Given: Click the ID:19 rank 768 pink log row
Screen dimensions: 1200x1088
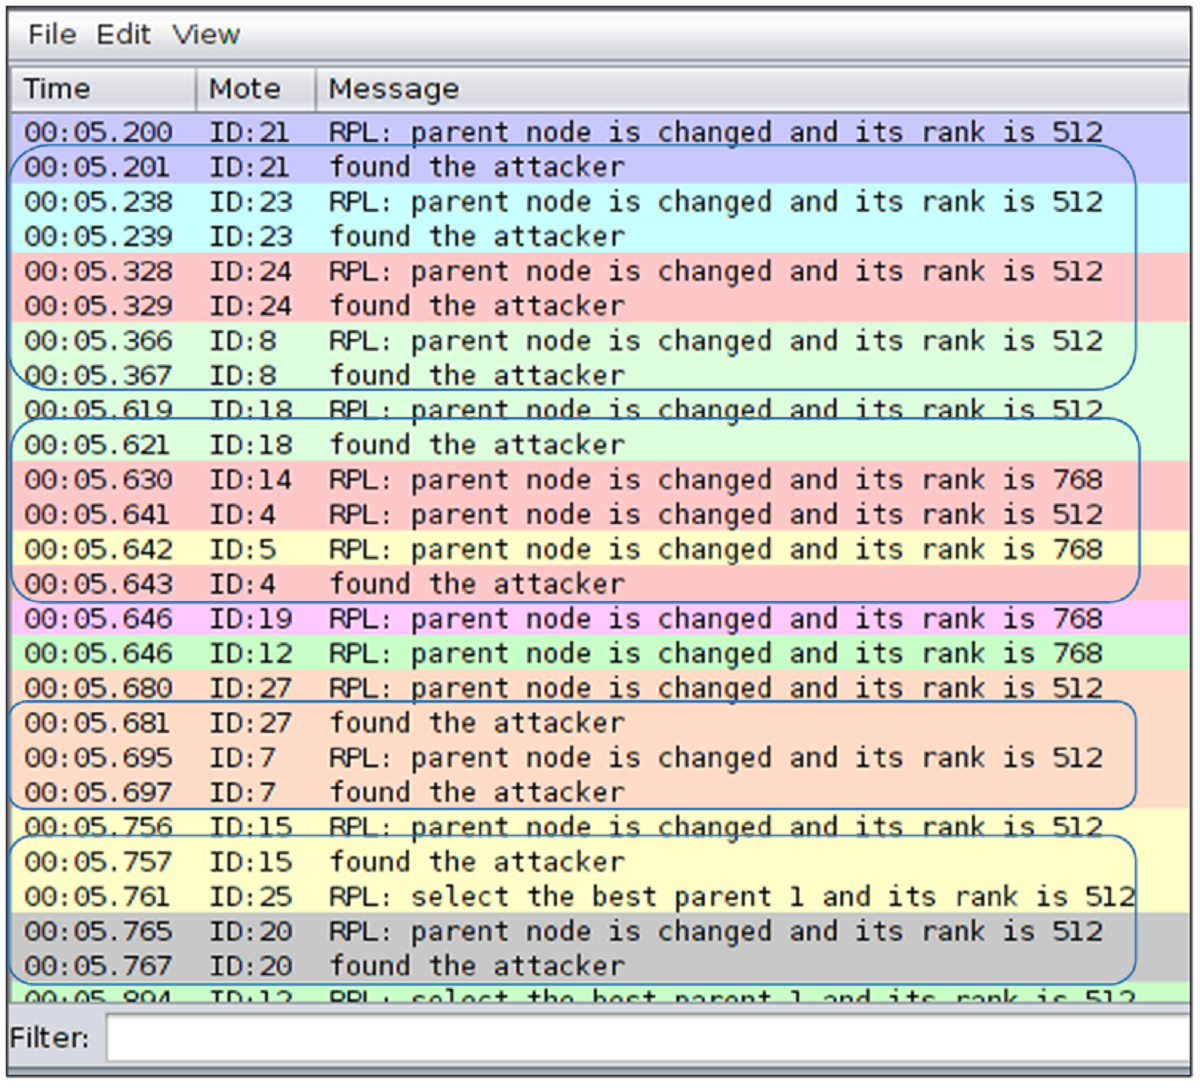Looking at the screenshot, I should pos(600,618).
